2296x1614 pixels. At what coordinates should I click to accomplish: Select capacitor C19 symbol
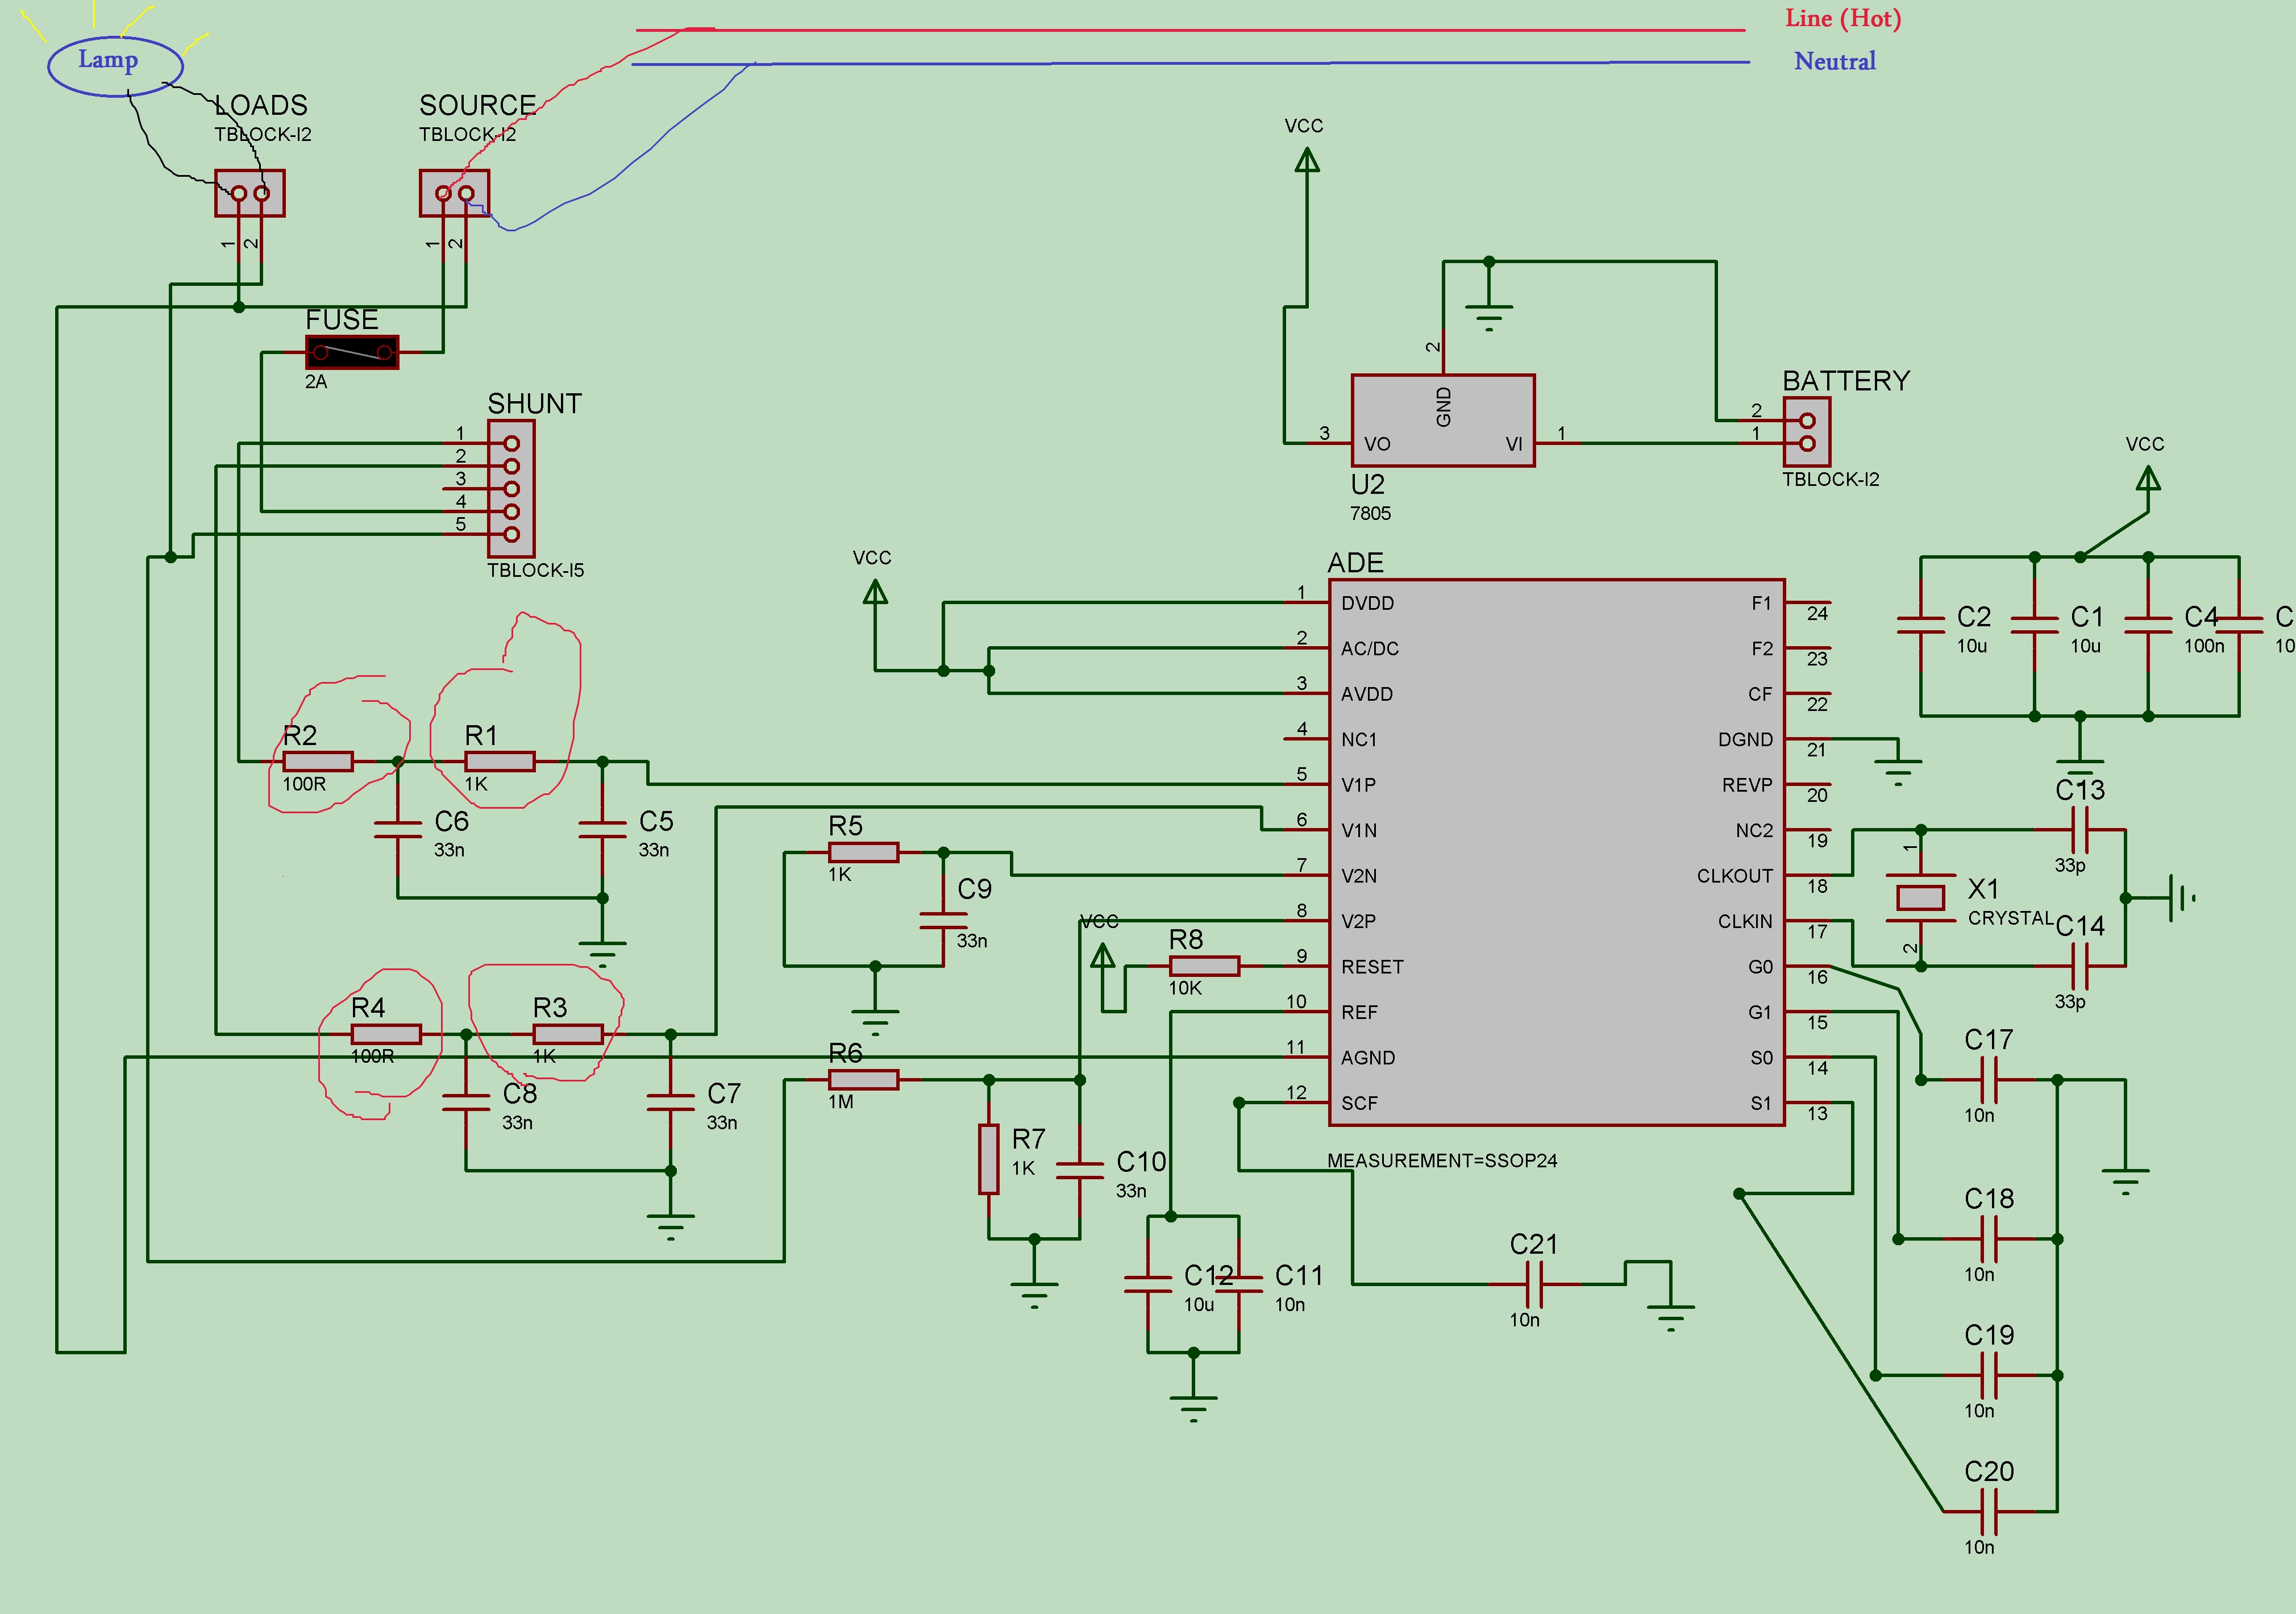click(x=1989, y=1375)
